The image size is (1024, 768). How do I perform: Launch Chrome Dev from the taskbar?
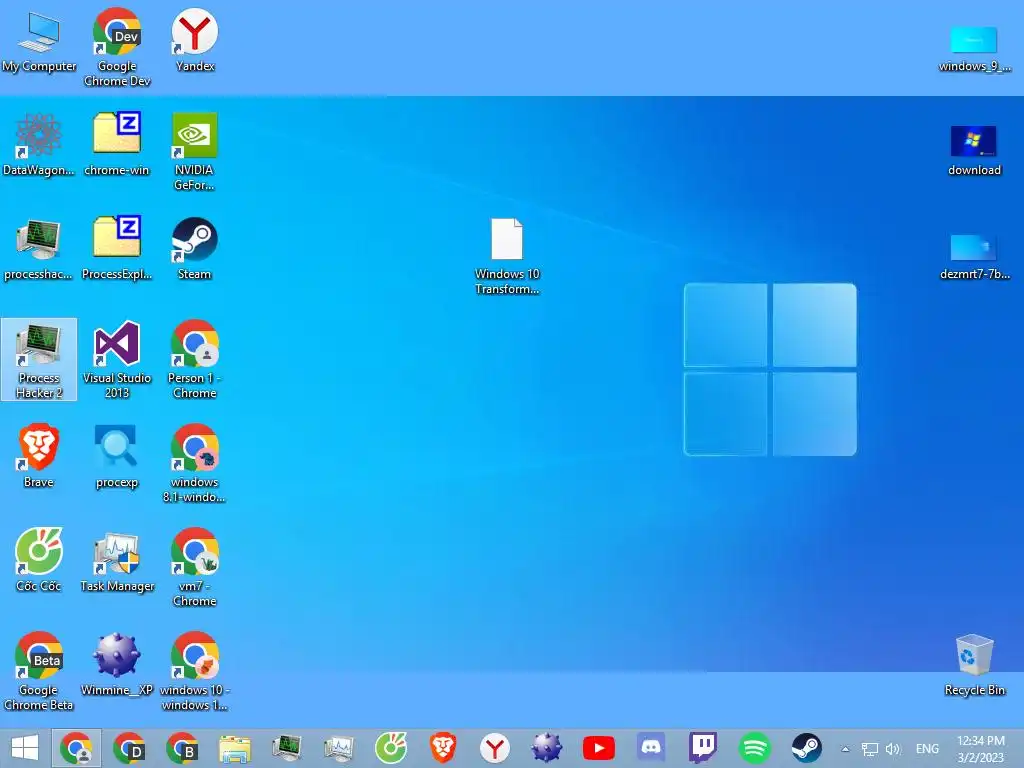[129, 748]
